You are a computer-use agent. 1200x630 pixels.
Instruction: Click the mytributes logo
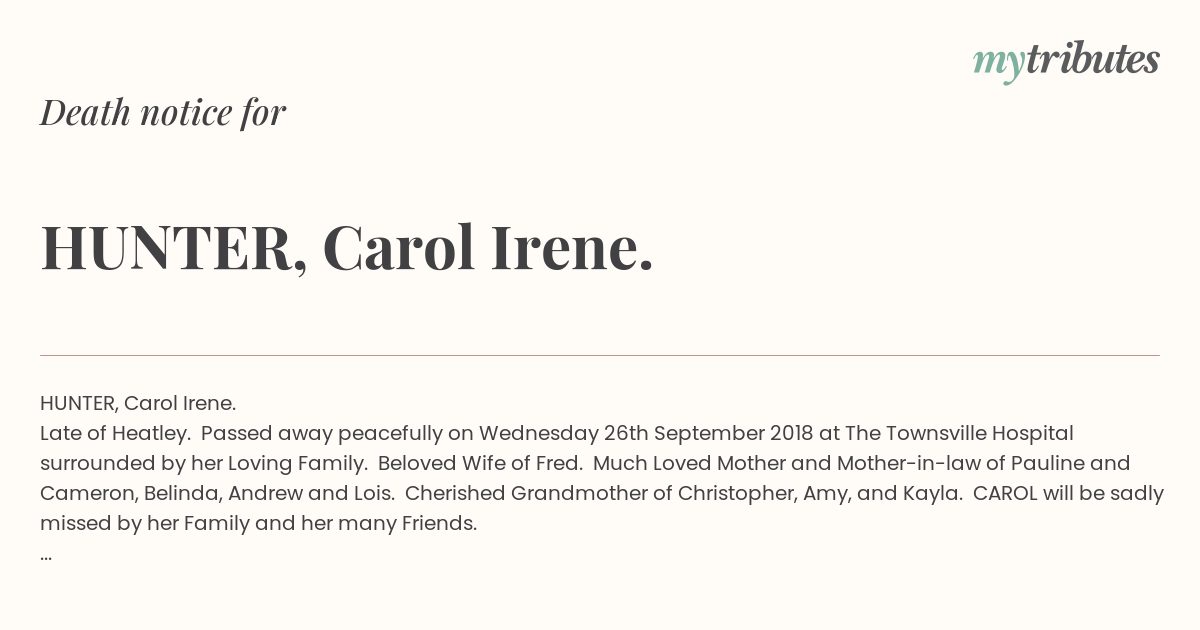1066,62
